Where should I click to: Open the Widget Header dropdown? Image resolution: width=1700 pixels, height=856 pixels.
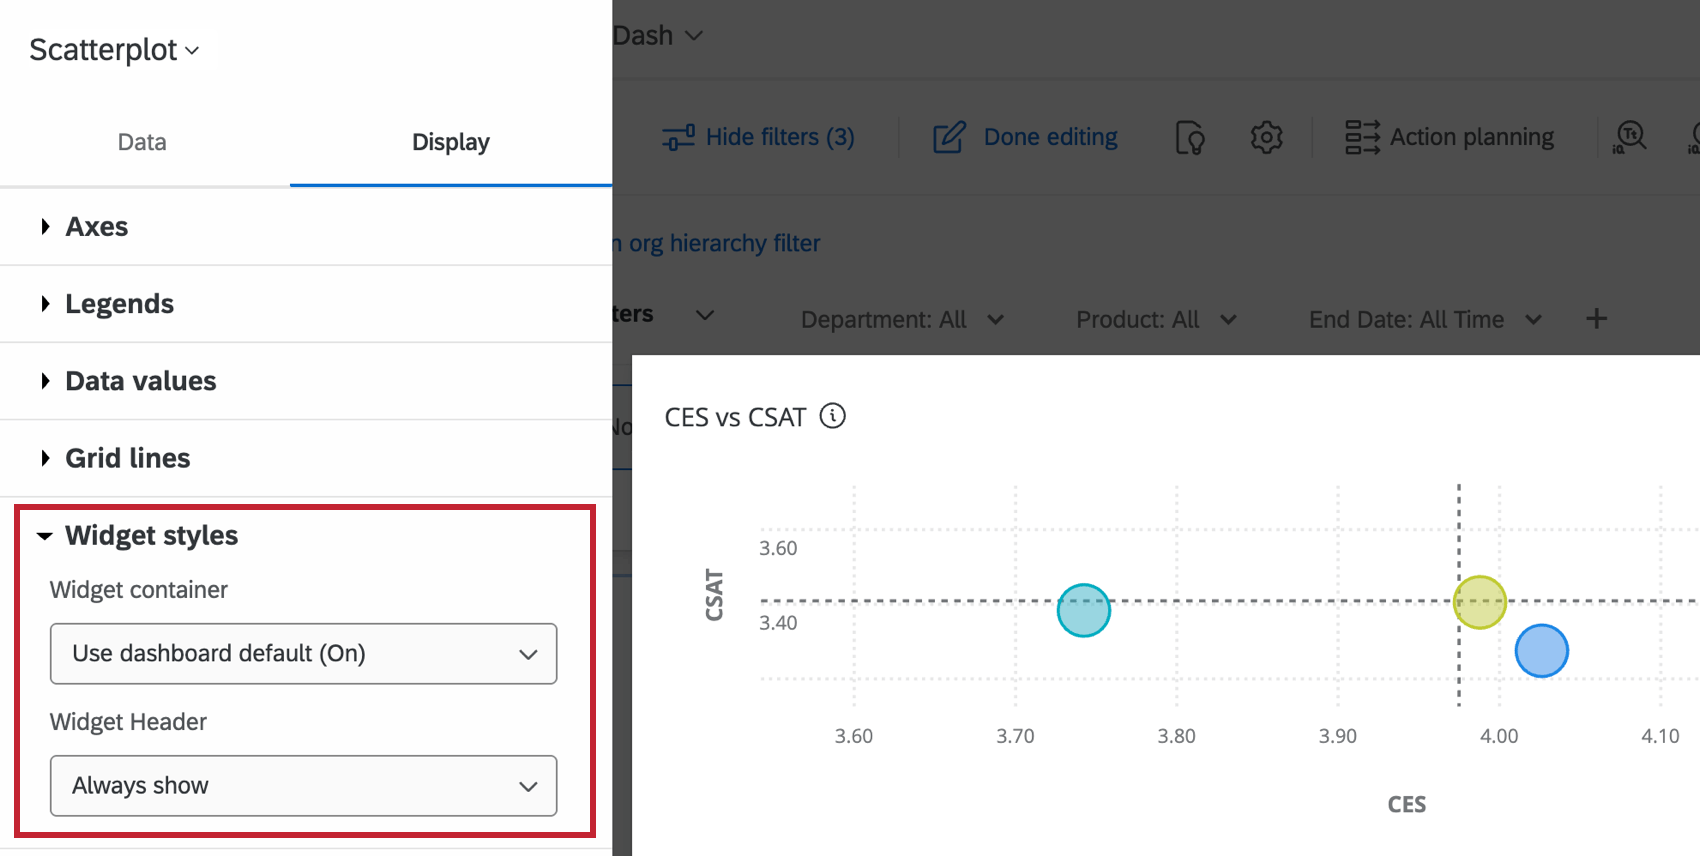click(x=303, y=786)
